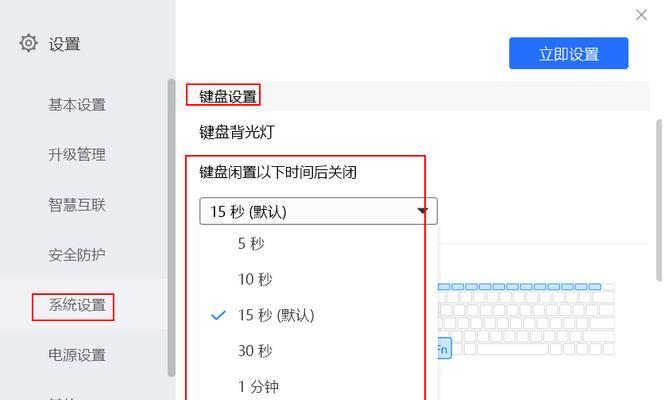Collapse the idle time dropdown arrow
This screenshot has height=400, width=665.
[x=422, y=211]
